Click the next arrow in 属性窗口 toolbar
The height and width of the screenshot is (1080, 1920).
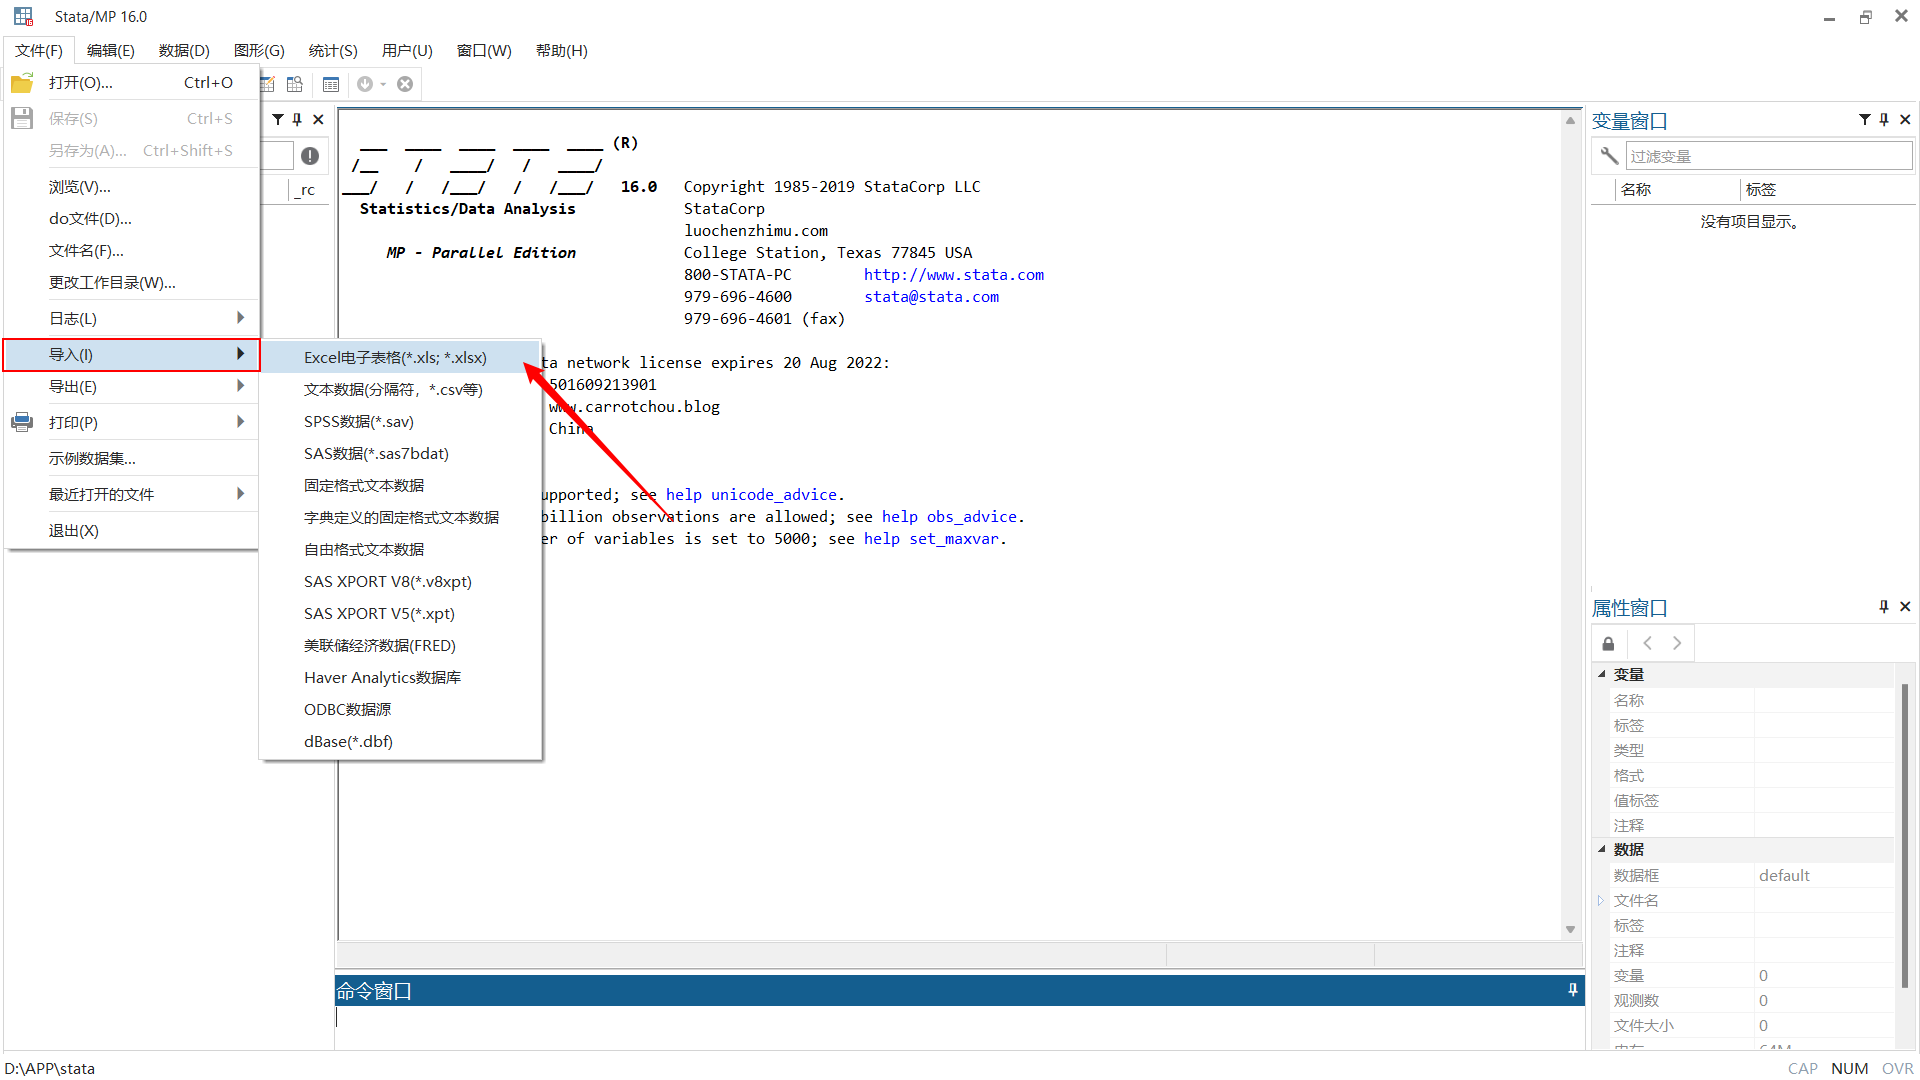click(1677, 644)
